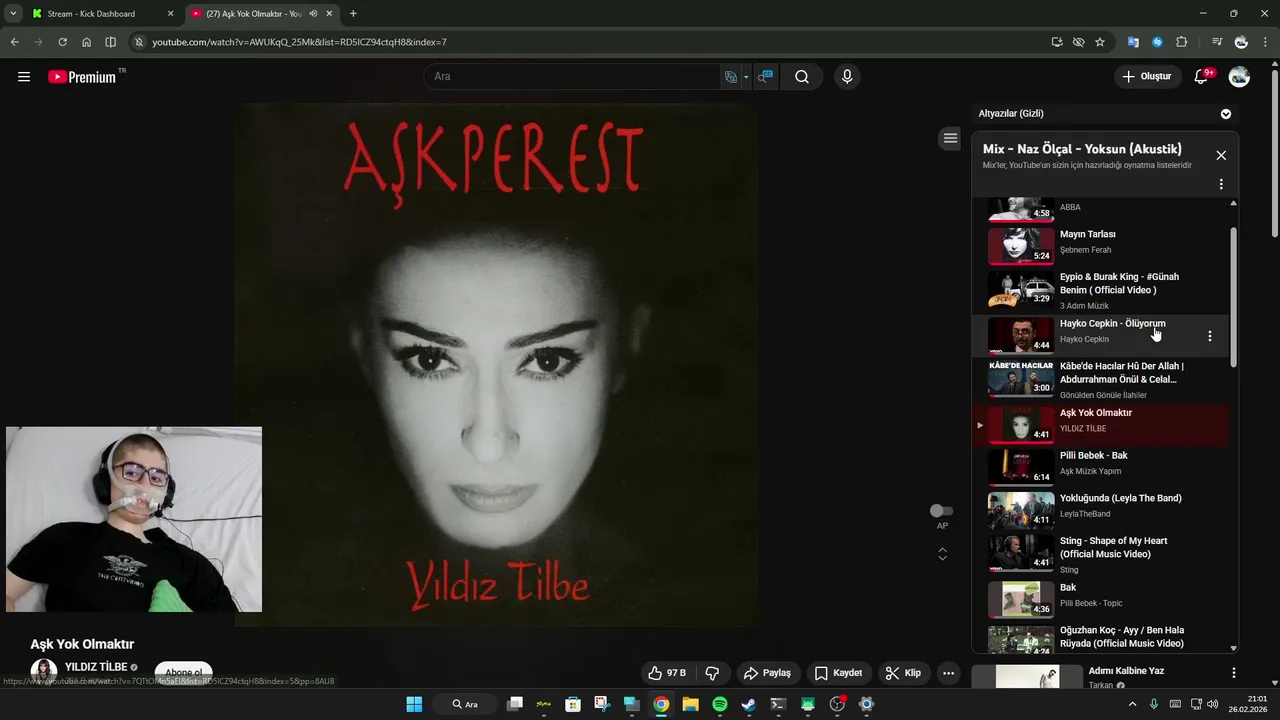Create clip with Klip button
Viewport: 1280px width, 720px height.
click(903, 673)
